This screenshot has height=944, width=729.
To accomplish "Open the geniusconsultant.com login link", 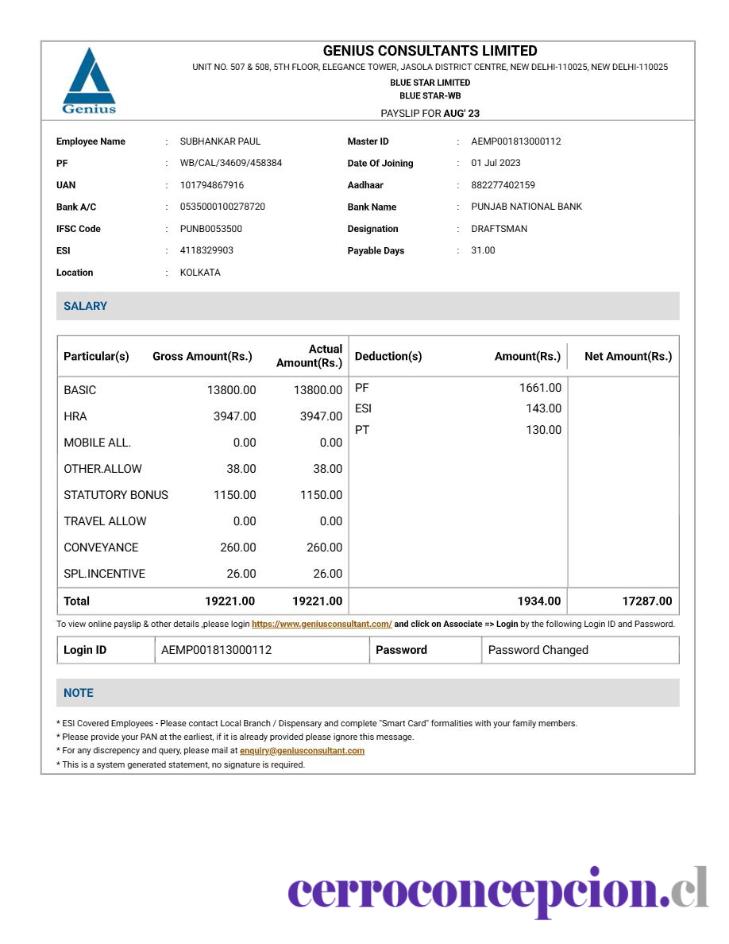I will tap(321, 624).
